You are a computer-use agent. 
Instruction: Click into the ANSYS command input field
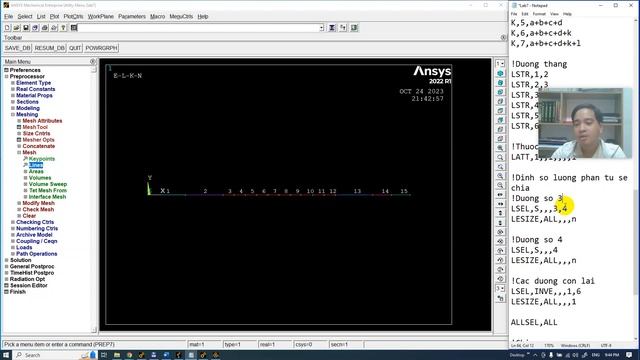(x=198, y=28)
